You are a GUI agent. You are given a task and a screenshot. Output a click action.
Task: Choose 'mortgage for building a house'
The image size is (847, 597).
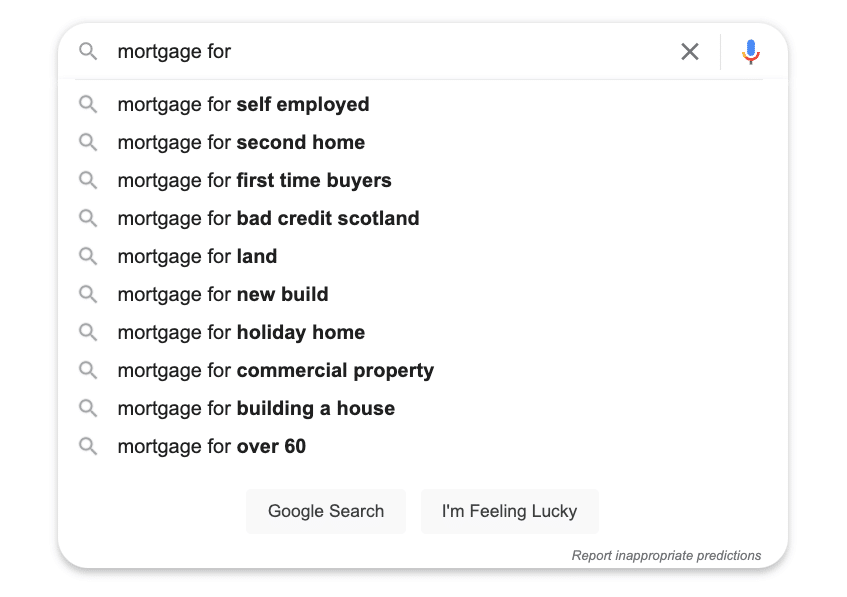pyautogui.click(x=256, y=408)
